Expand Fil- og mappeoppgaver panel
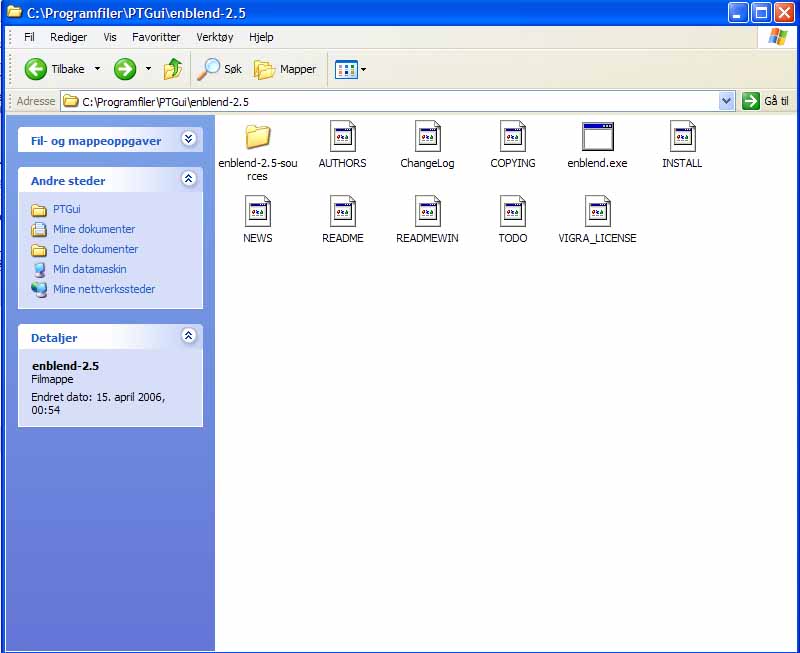 189,139
